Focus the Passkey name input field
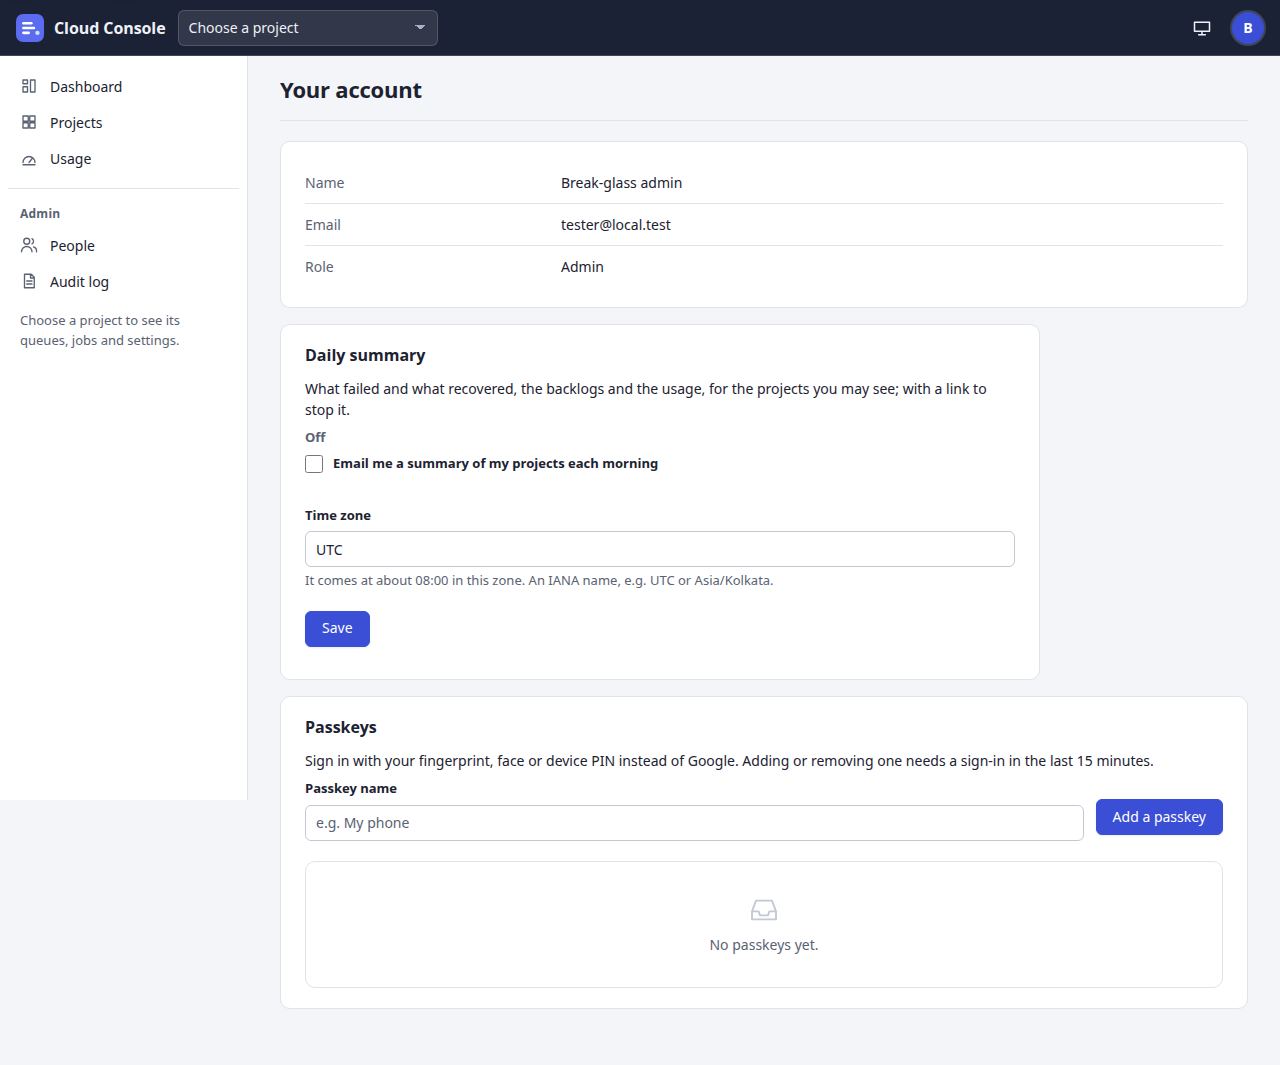Screen dimensions: 1280x1065 [x=694, y=823]
